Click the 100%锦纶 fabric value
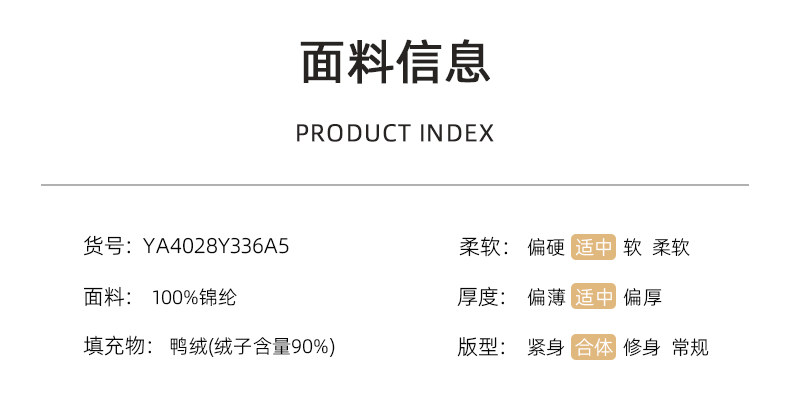This screenshot has width=790, height=415. point(194,297)
